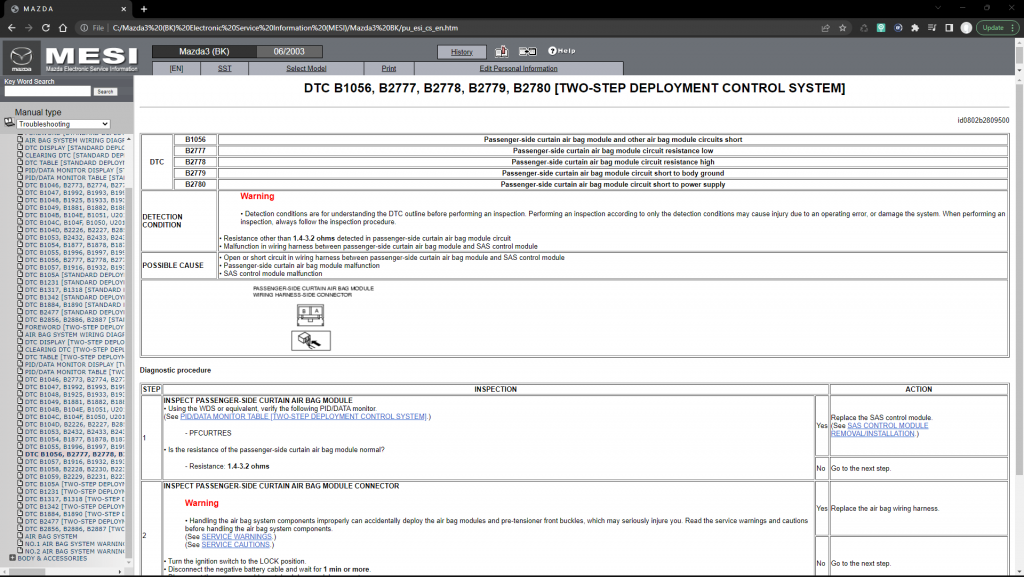
Task: Follow the SAS CONTROL MODULE REMOVAL/INSTALLATION link
Action: click(x=888, y=426)
